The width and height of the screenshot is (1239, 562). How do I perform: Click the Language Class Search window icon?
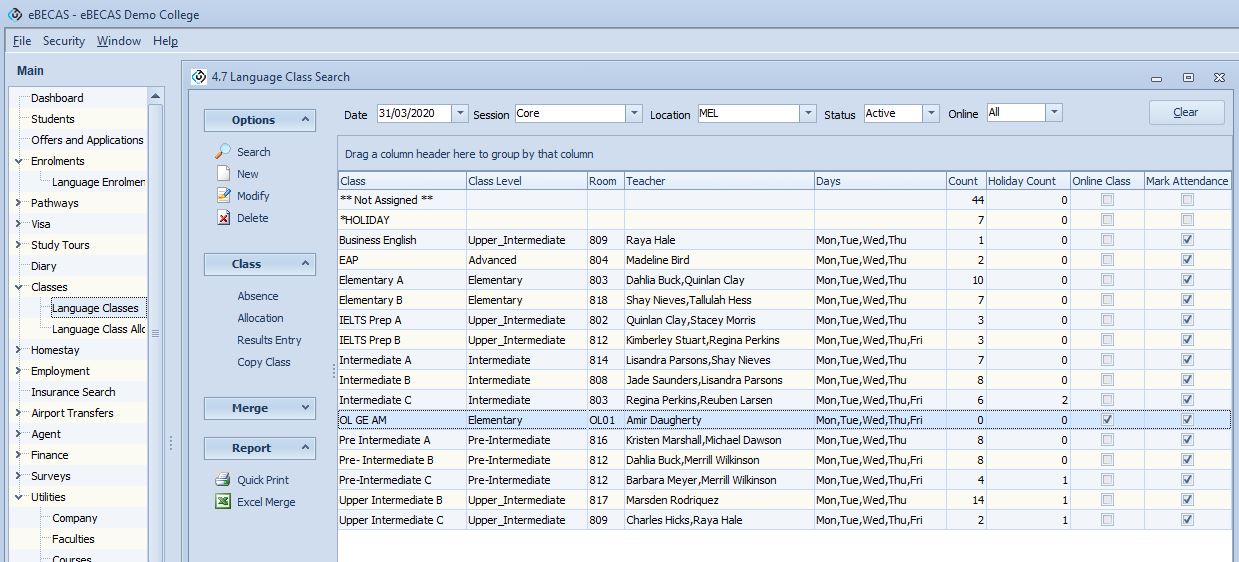pos(199,77)
